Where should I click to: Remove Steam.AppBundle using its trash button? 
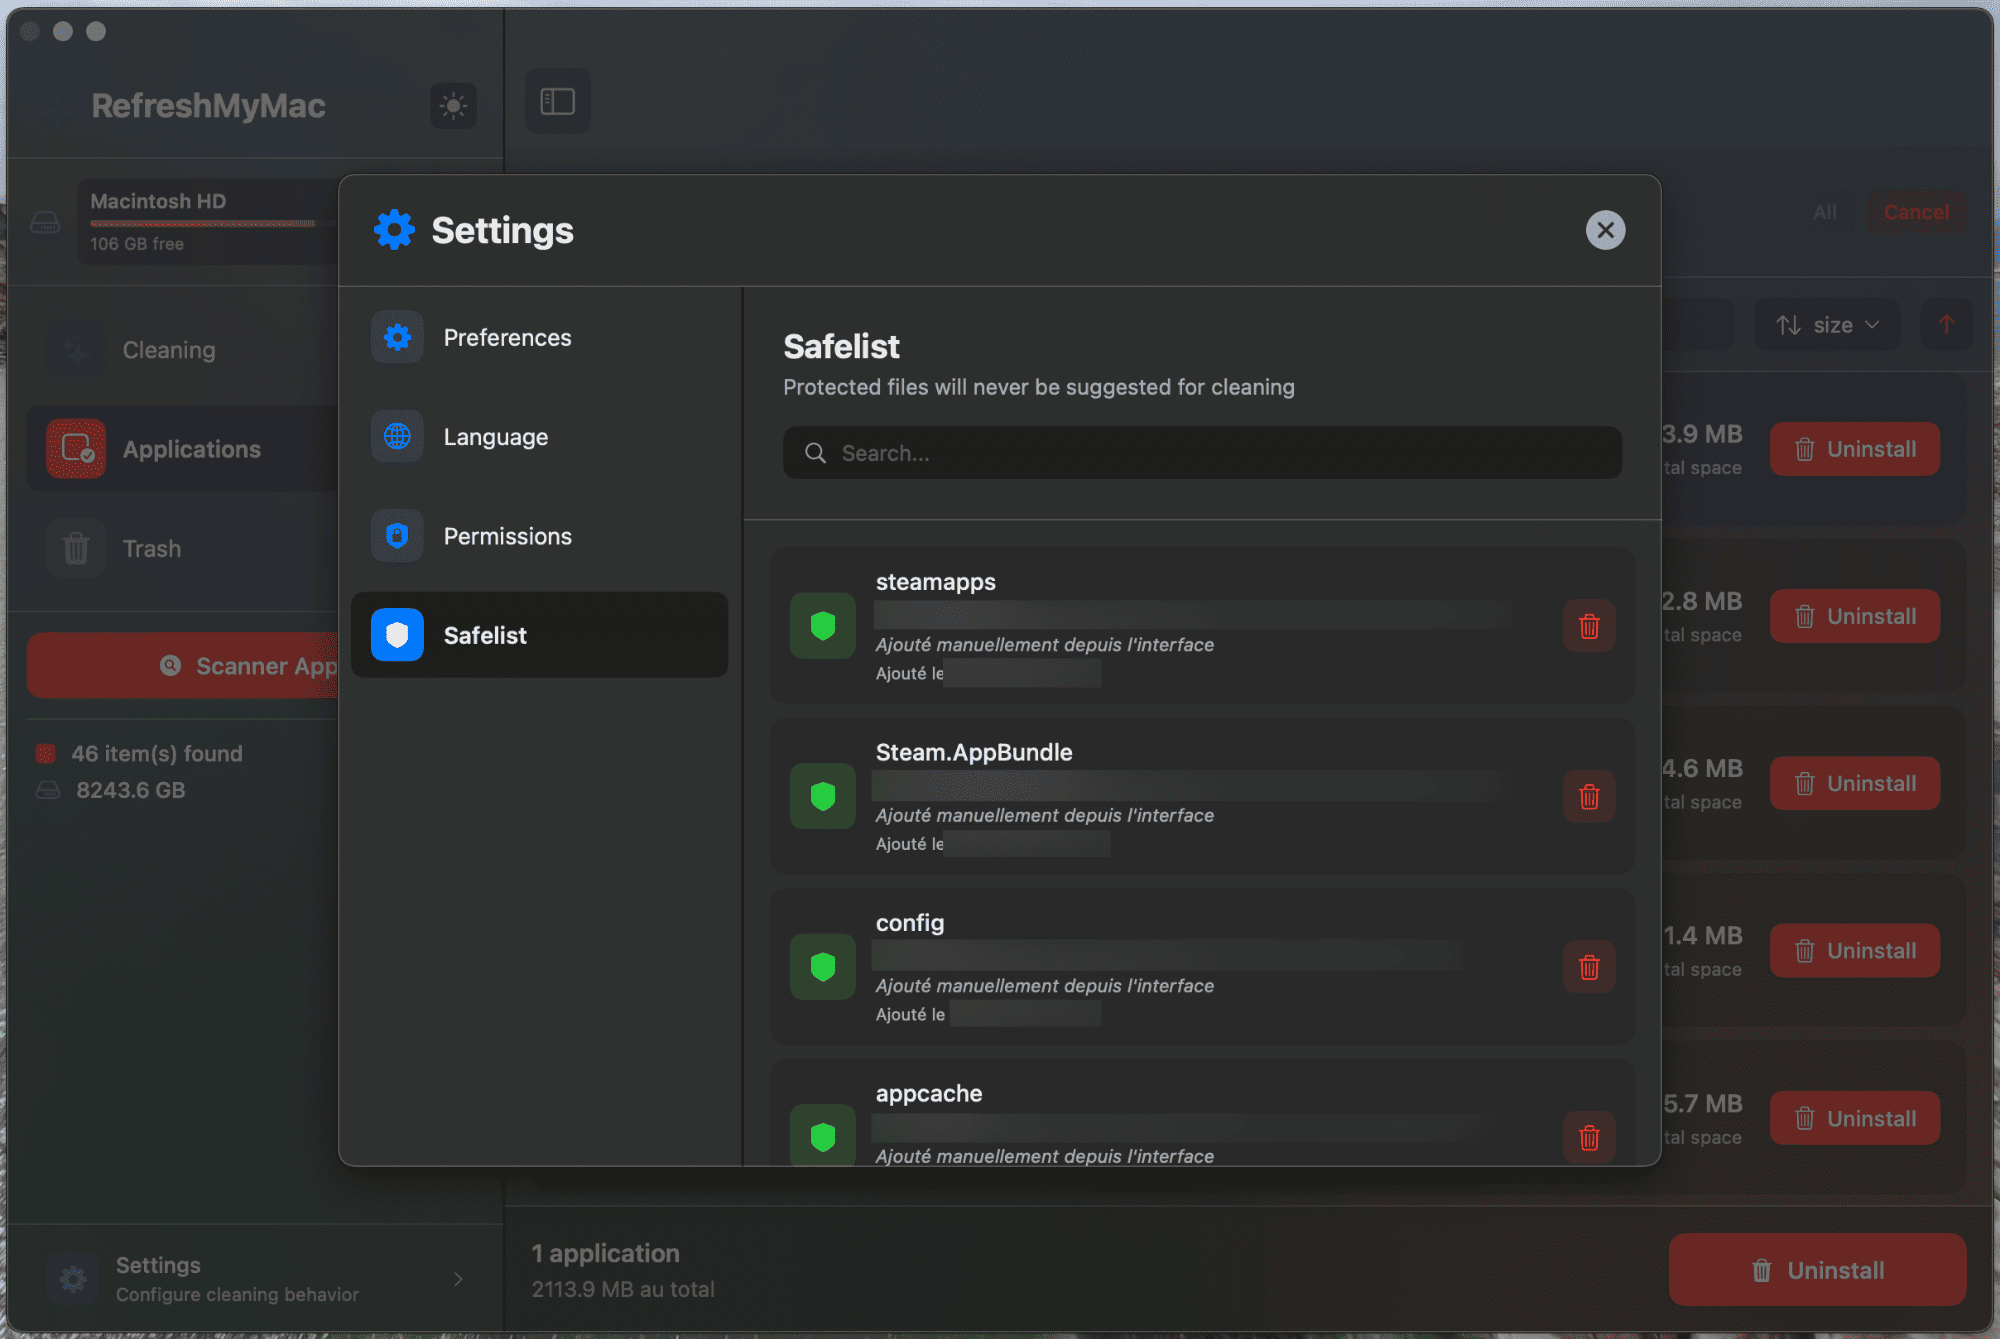coord(1589,796)
